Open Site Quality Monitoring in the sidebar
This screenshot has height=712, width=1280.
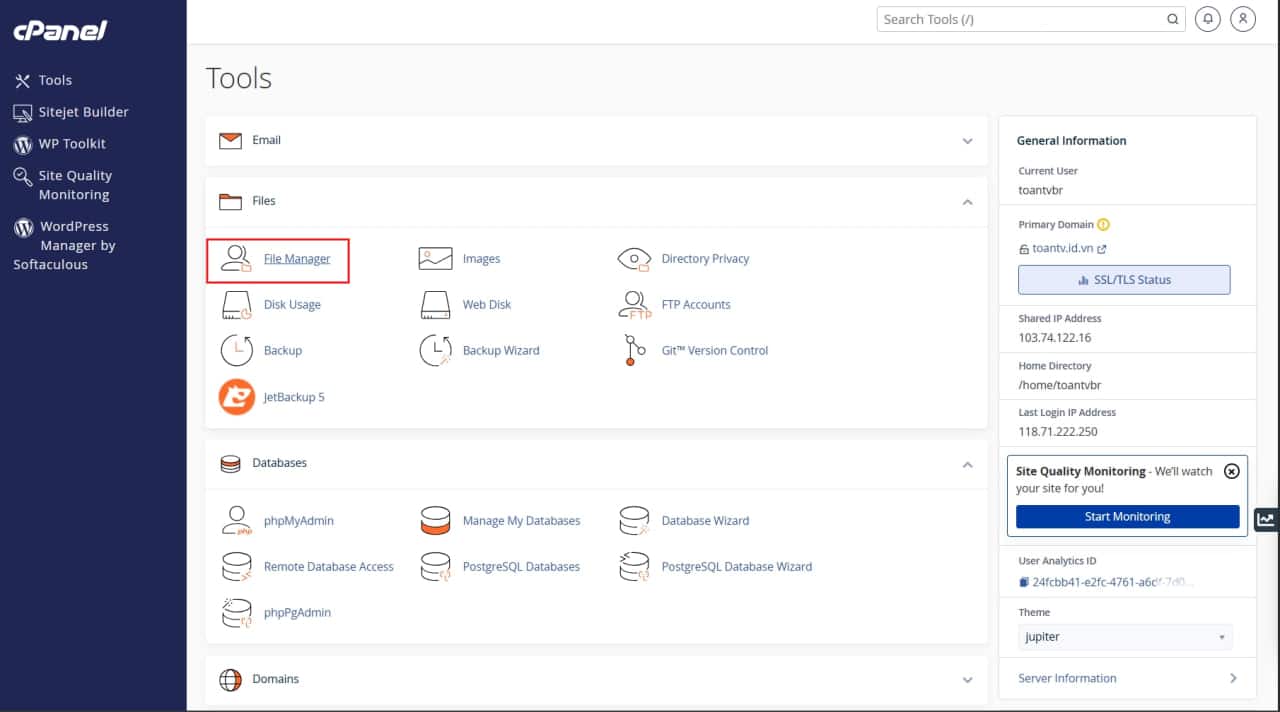[x=62, y=185]
